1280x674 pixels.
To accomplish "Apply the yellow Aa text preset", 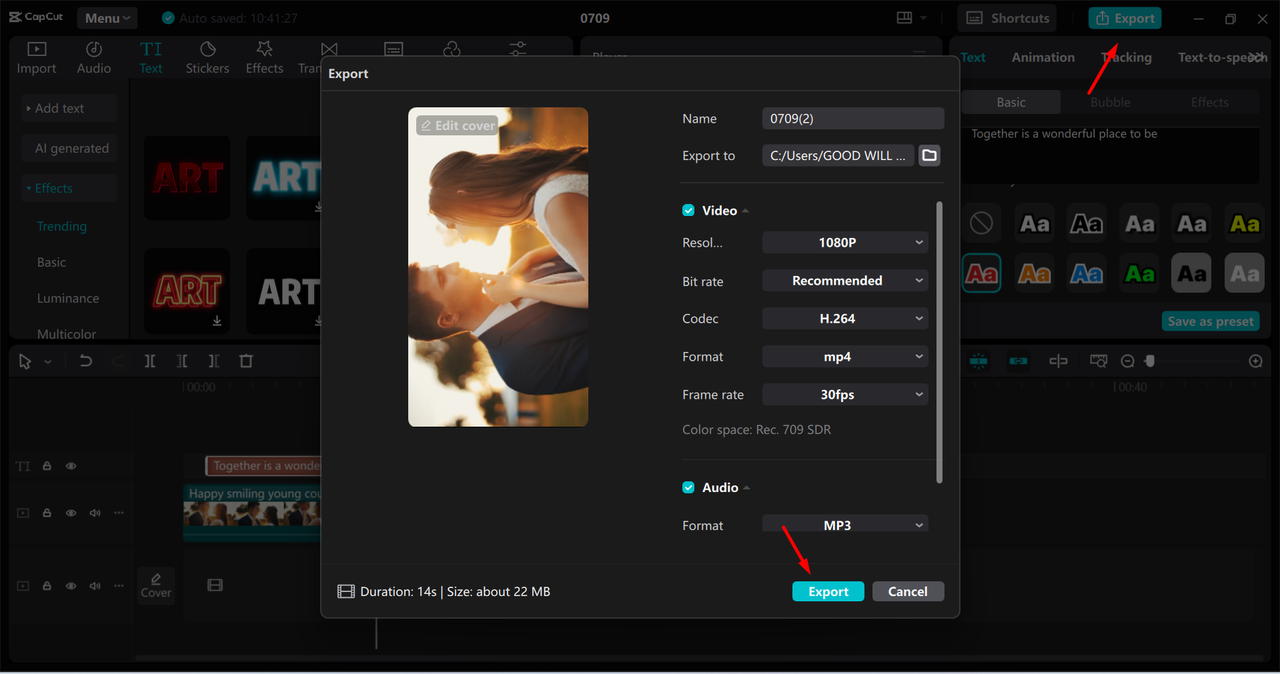I will 1245,223.
